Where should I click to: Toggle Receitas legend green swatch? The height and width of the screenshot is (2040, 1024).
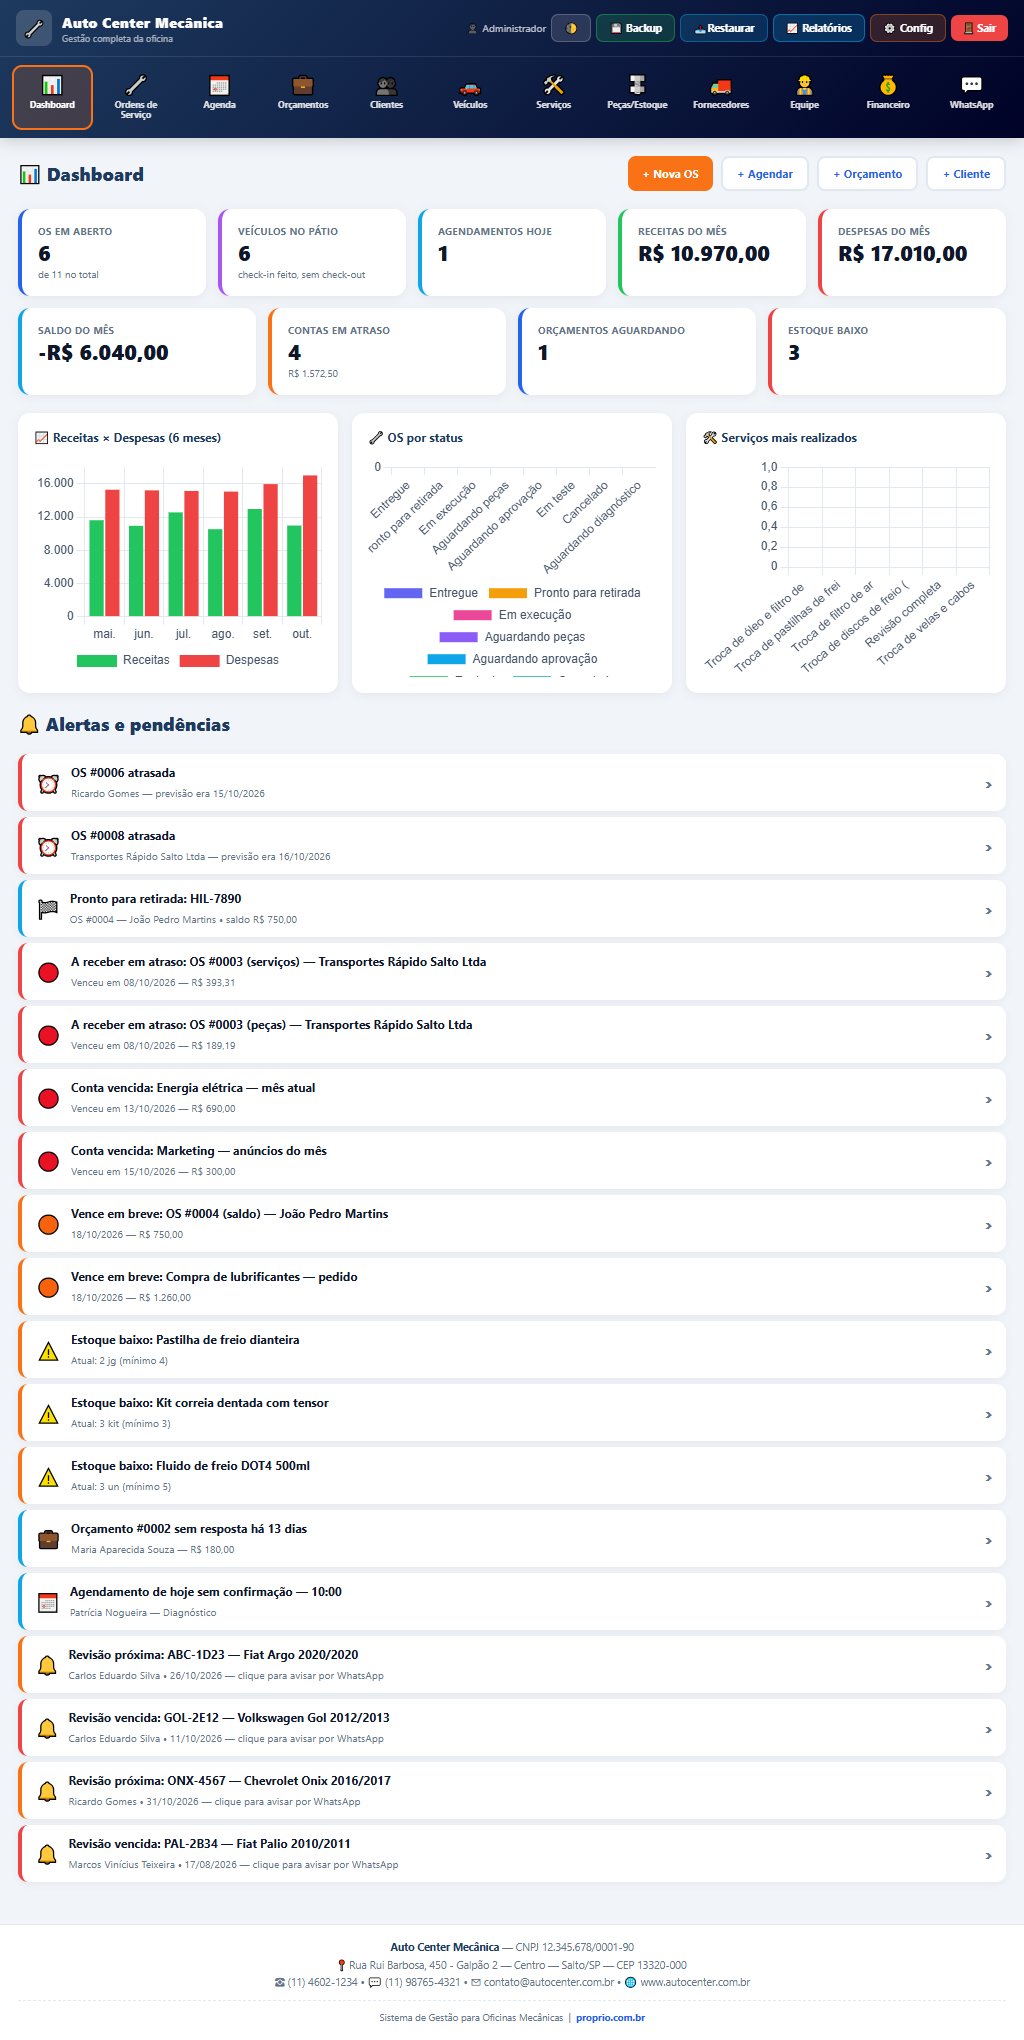pos(96,660)
